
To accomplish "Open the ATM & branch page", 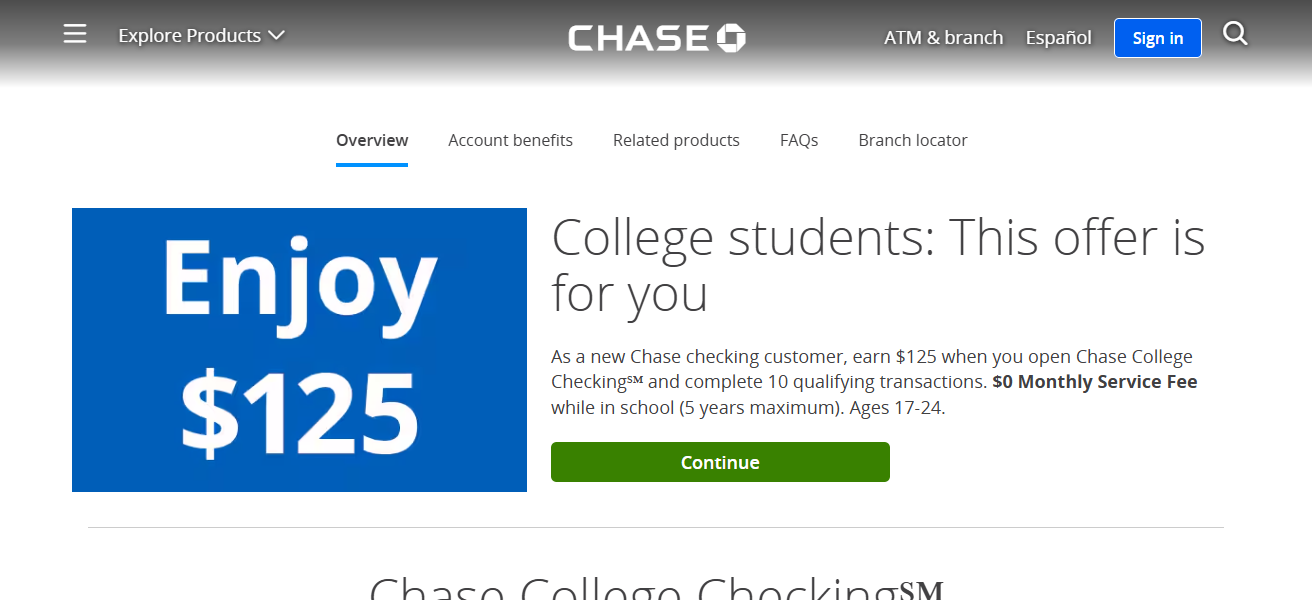I will 943,37.
